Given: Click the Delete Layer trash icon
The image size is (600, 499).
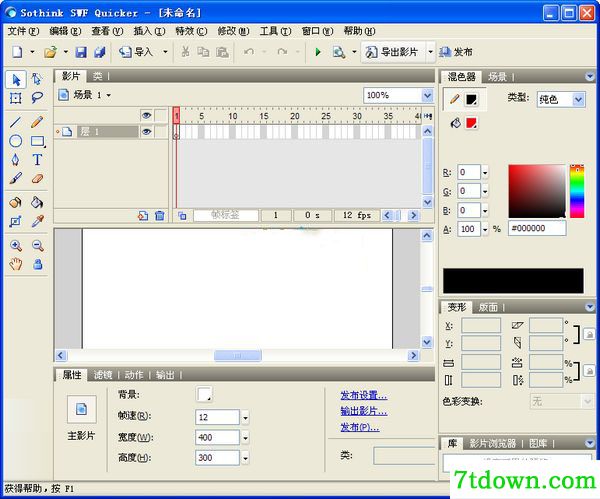Looking at the screenshot, I should coord(160,216).
